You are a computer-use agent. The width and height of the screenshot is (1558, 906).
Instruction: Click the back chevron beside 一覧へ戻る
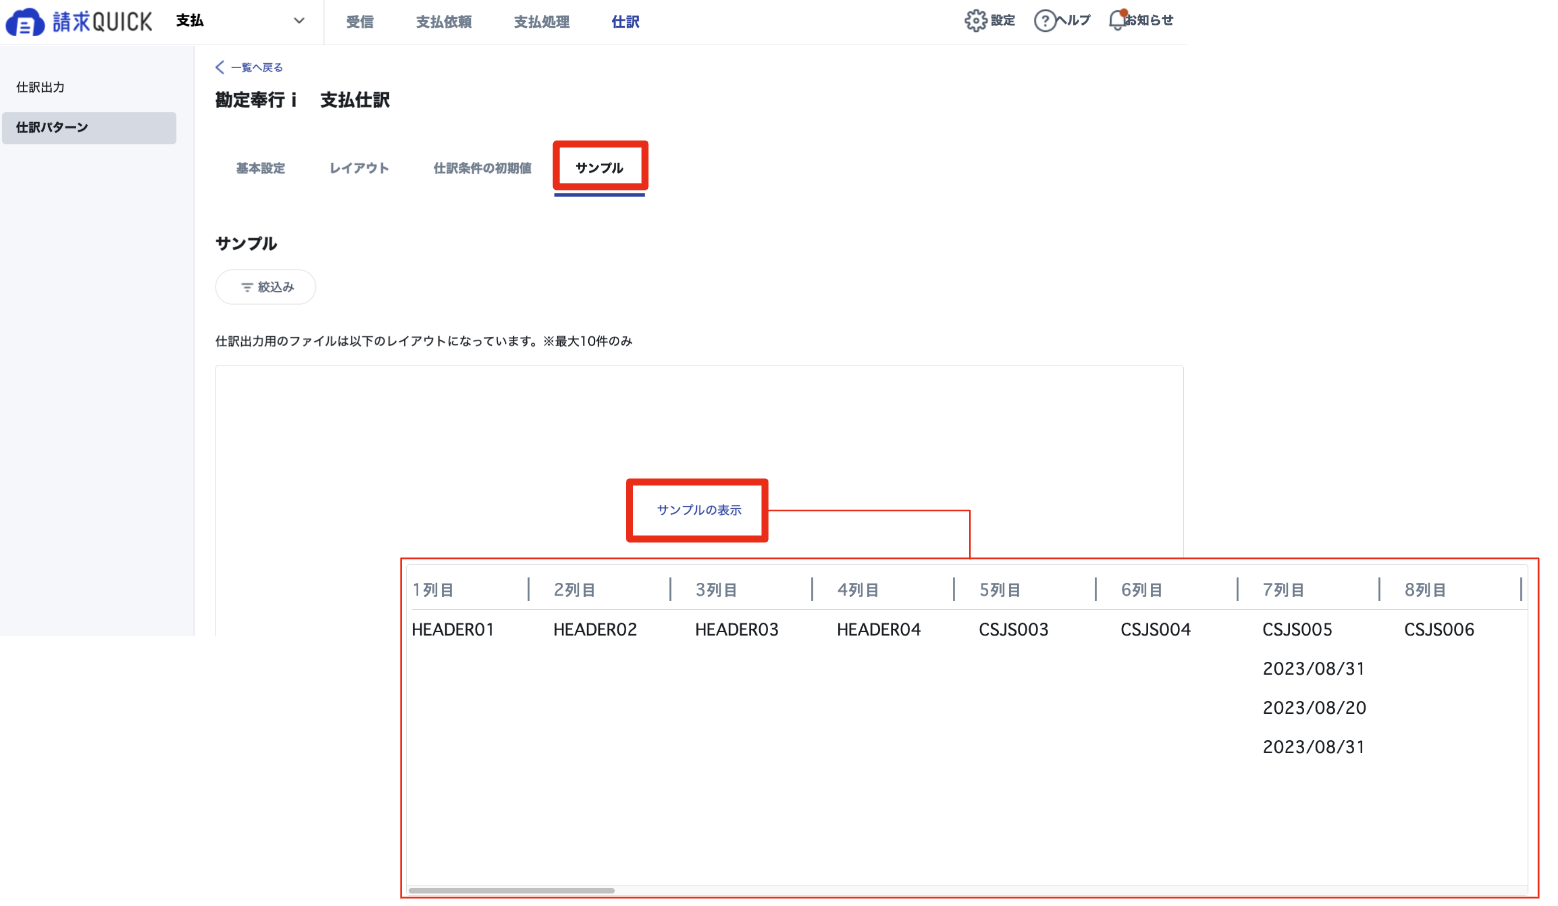point(220,67)
